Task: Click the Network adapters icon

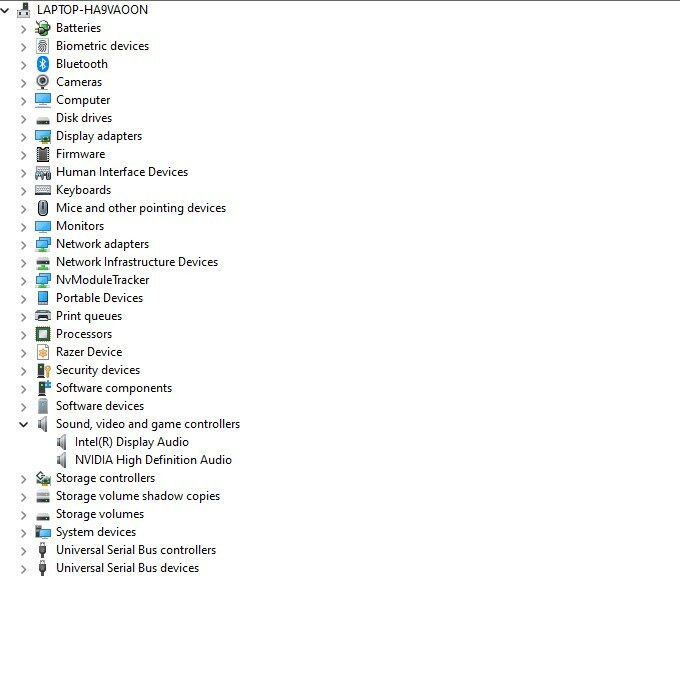Action: point(42,244)
